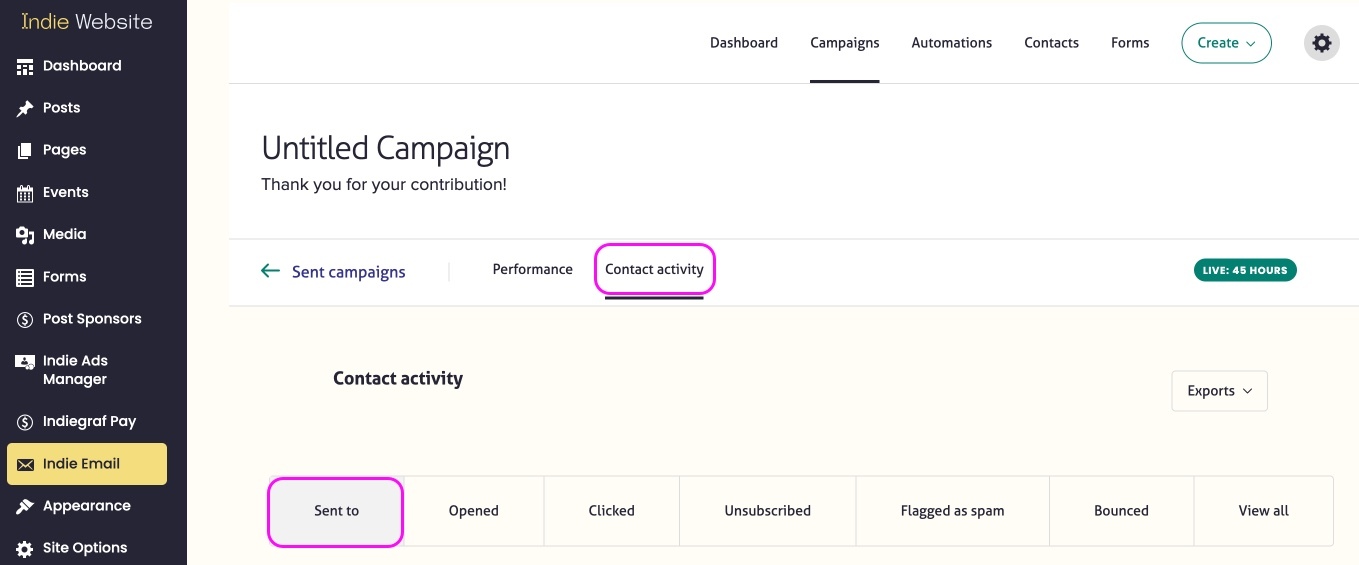1359x565 pixels.
Task: Click the settings gear icon
Action: (x=1321, y=43)
